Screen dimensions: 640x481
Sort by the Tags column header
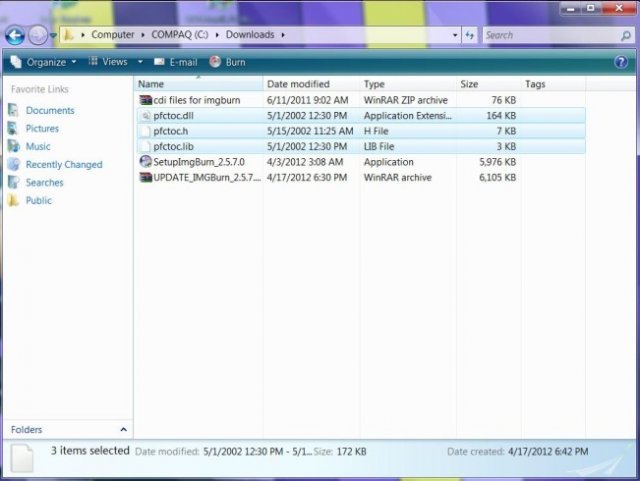point(553,84)
